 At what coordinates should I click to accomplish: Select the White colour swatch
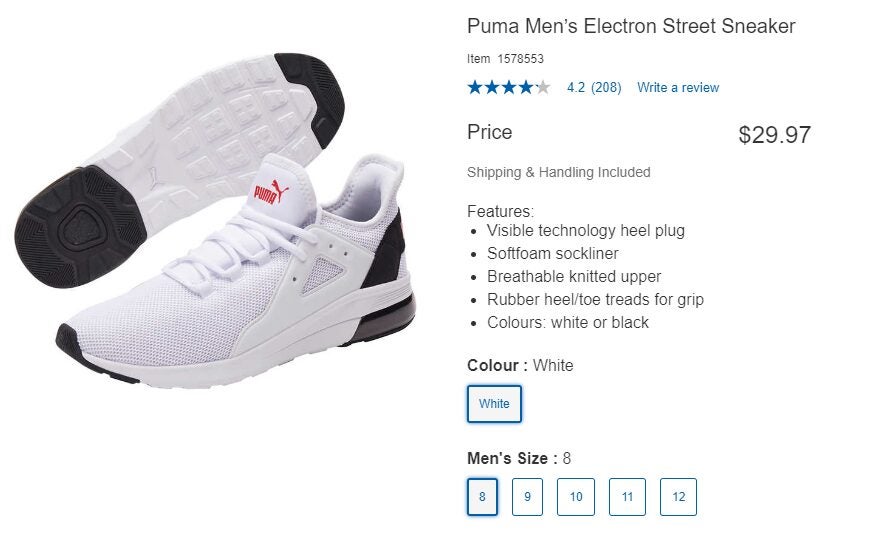coord(494,404)
